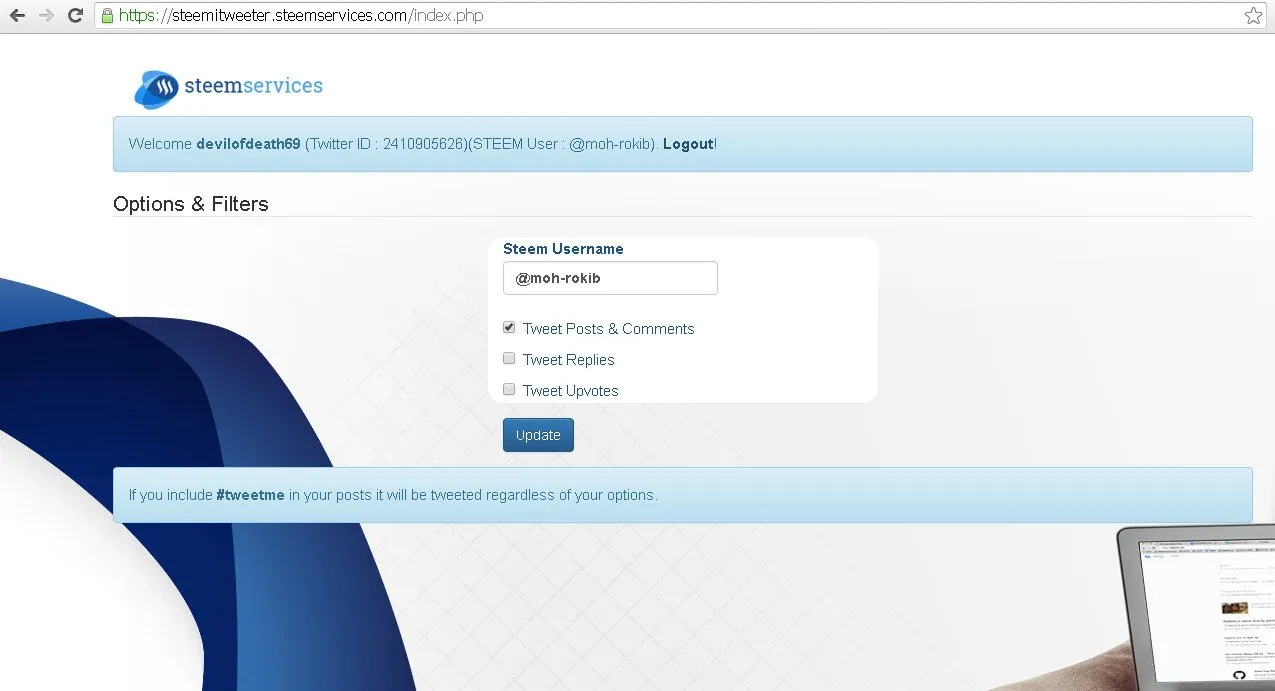
Task: Go forward with the browser forward arrow
Action: point(46,16)
